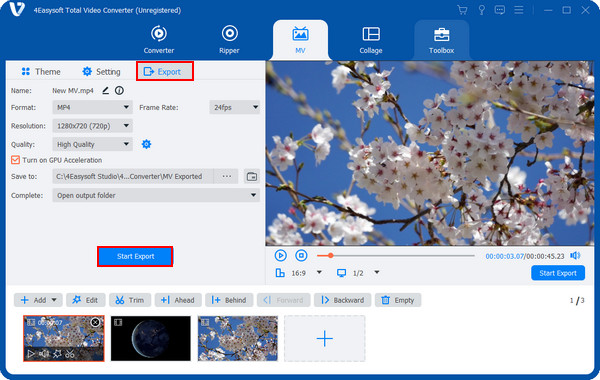Open the Frame Rate dropdown showing 24fps
The width and height of the screenshot is (600, 380).
(x=235, y=108)
